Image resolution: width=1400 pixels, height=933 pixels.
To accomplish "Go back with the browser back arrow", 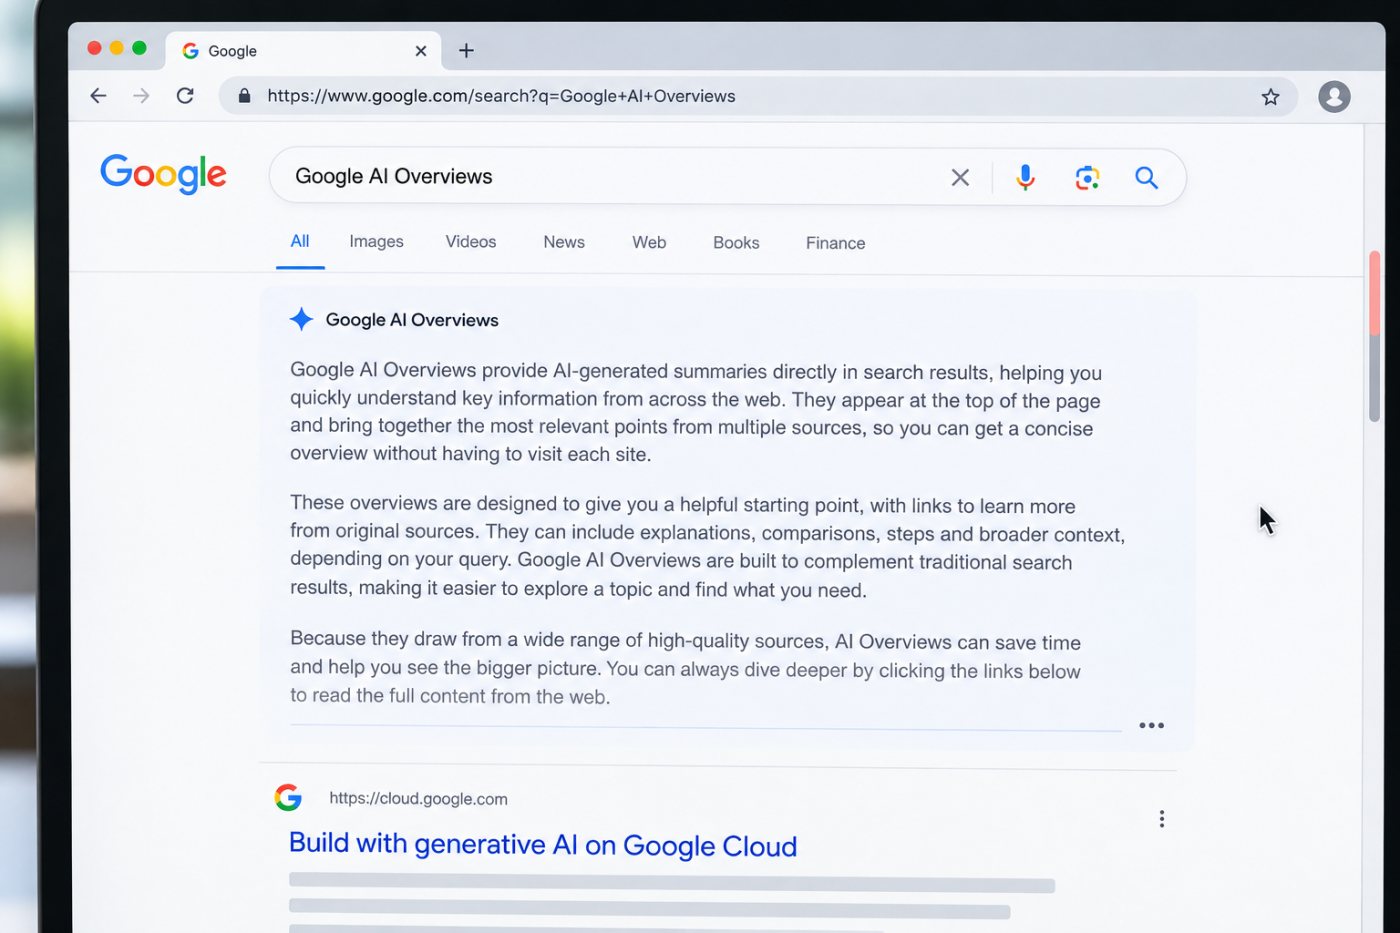I will (x=98, y=96).
